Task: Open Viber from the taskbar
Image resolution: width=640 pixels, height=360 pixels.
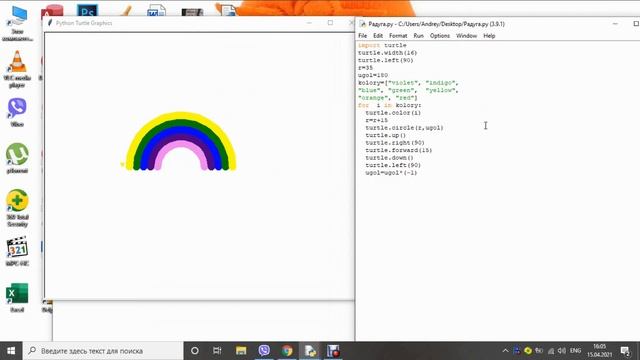Action: (264, 351)
